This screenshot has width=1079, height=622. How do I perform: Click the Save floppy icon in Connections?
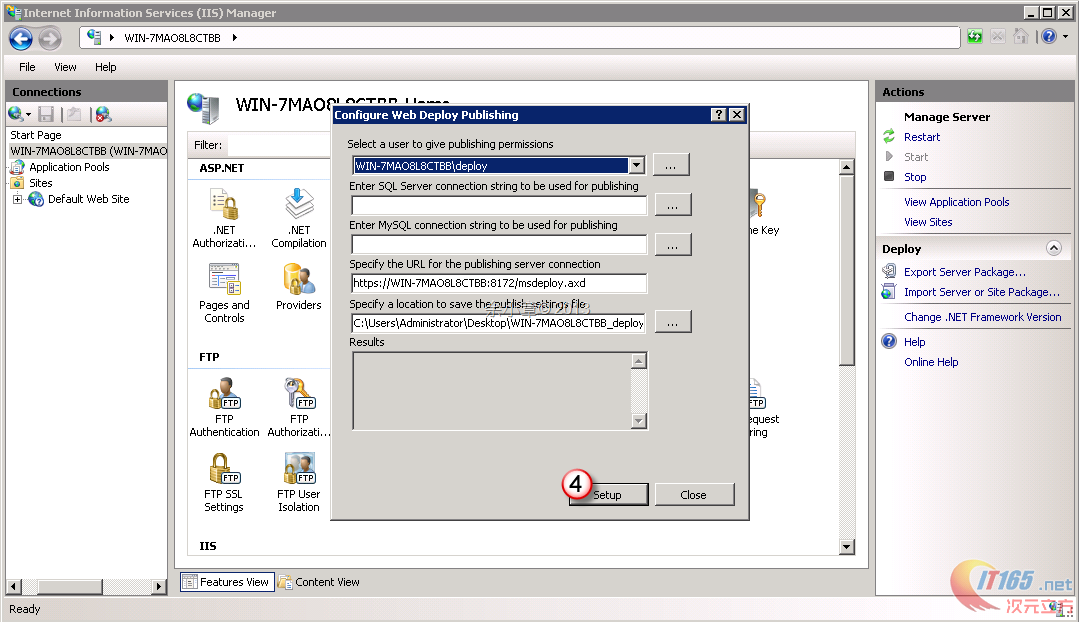tap(46, 114)
